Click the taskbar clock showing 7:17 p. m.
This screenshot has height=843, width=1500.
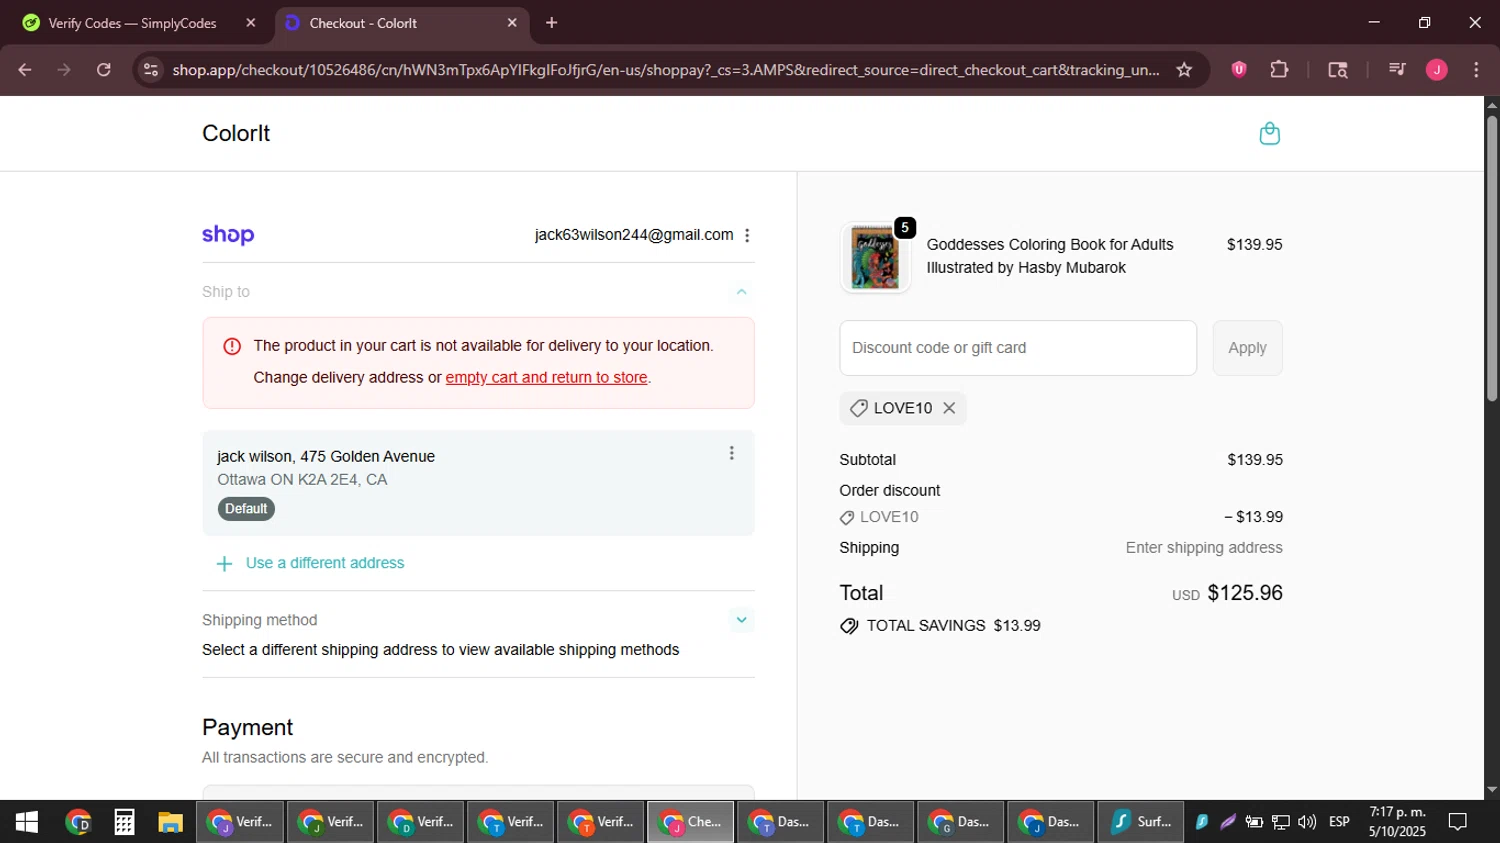tap(1397, 822)
